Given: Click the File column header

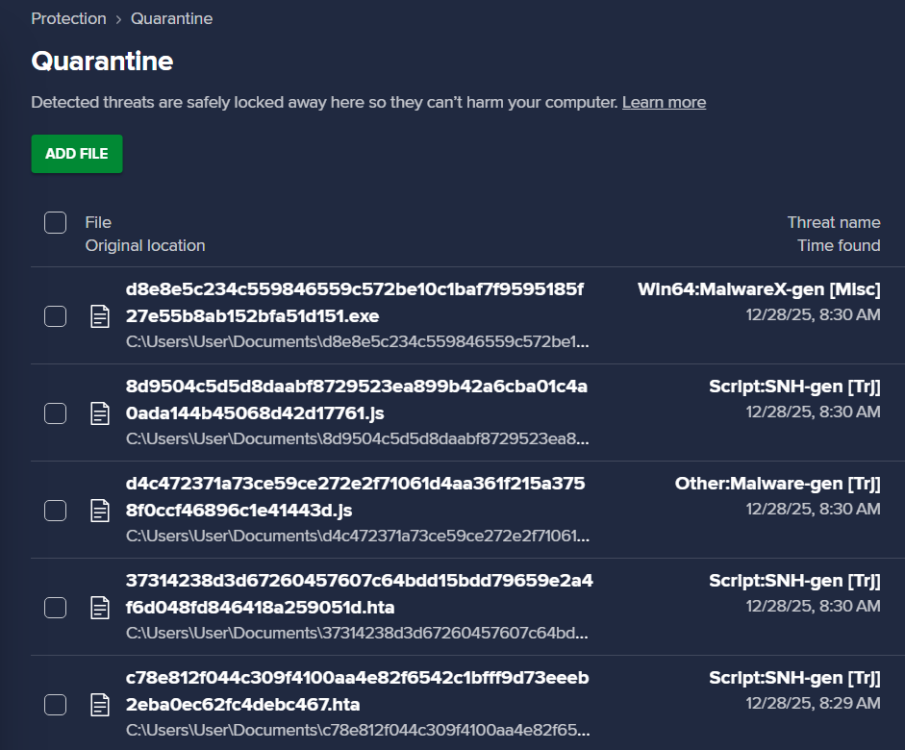Looking at the screenshot, I should pos(98,222).
